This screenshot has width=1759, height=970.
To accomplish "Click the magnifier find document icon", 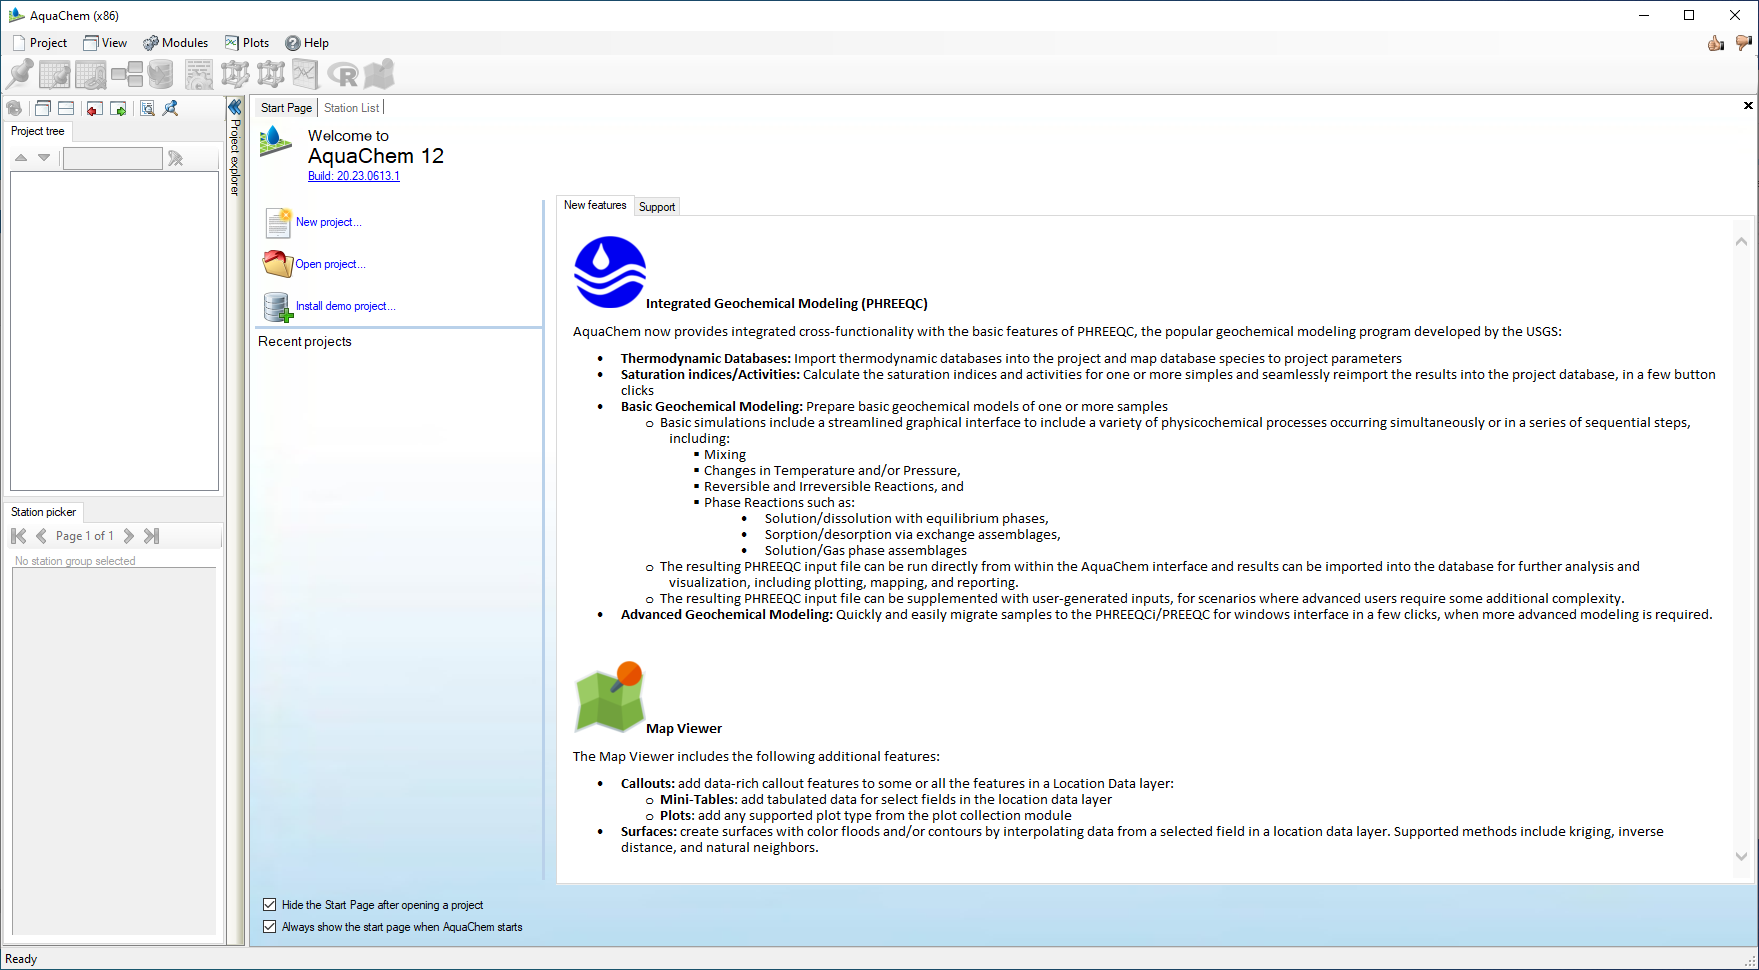I will click(147, 108).
